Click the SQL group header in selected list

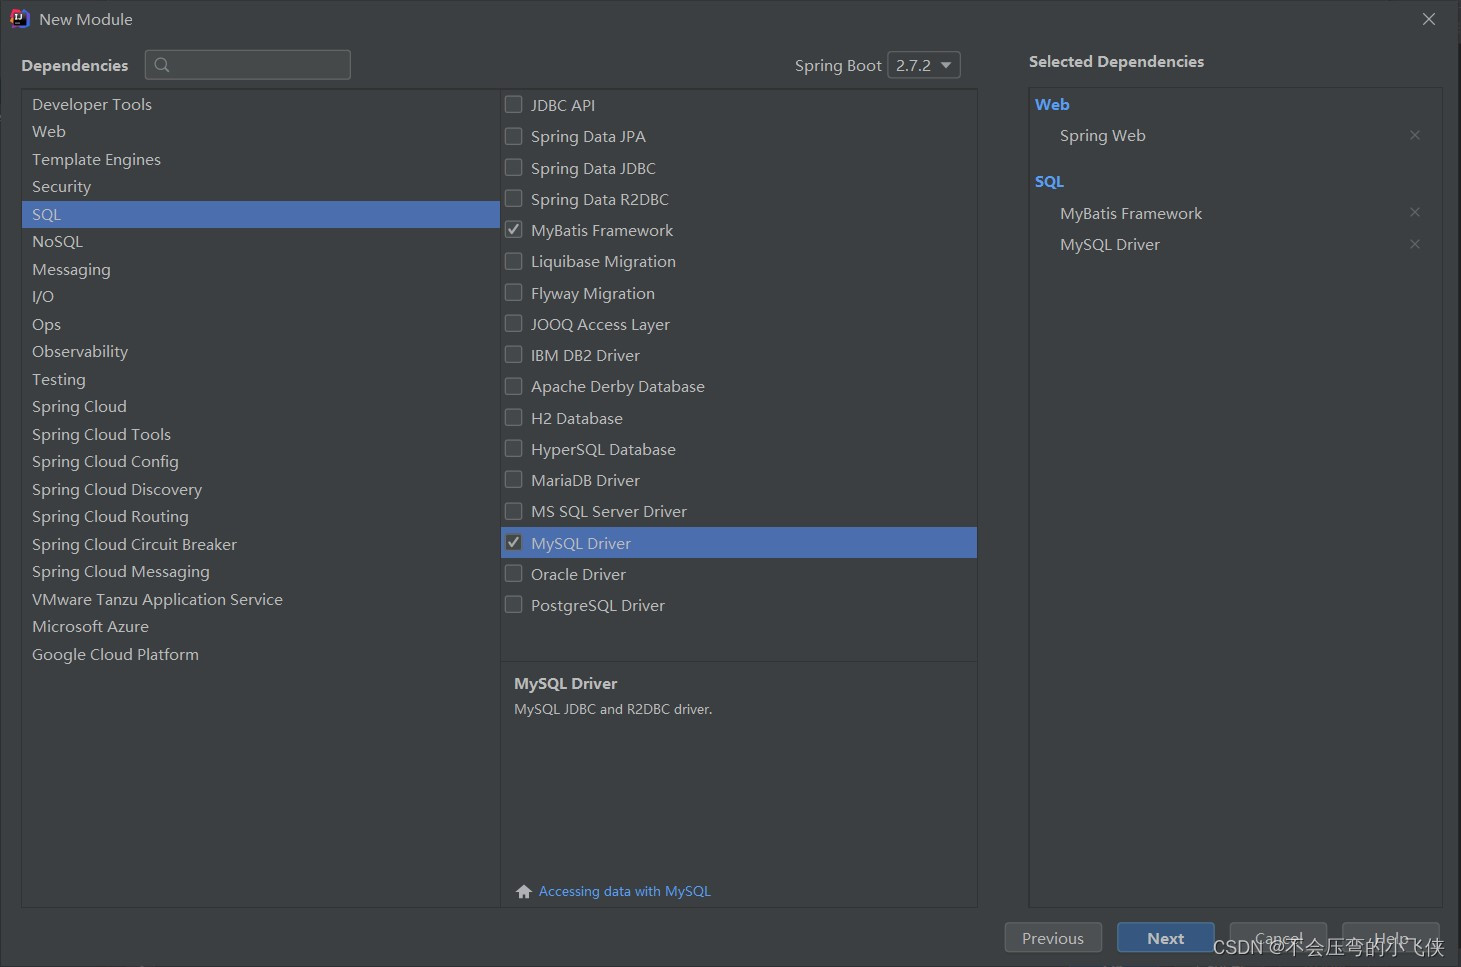1049,181
